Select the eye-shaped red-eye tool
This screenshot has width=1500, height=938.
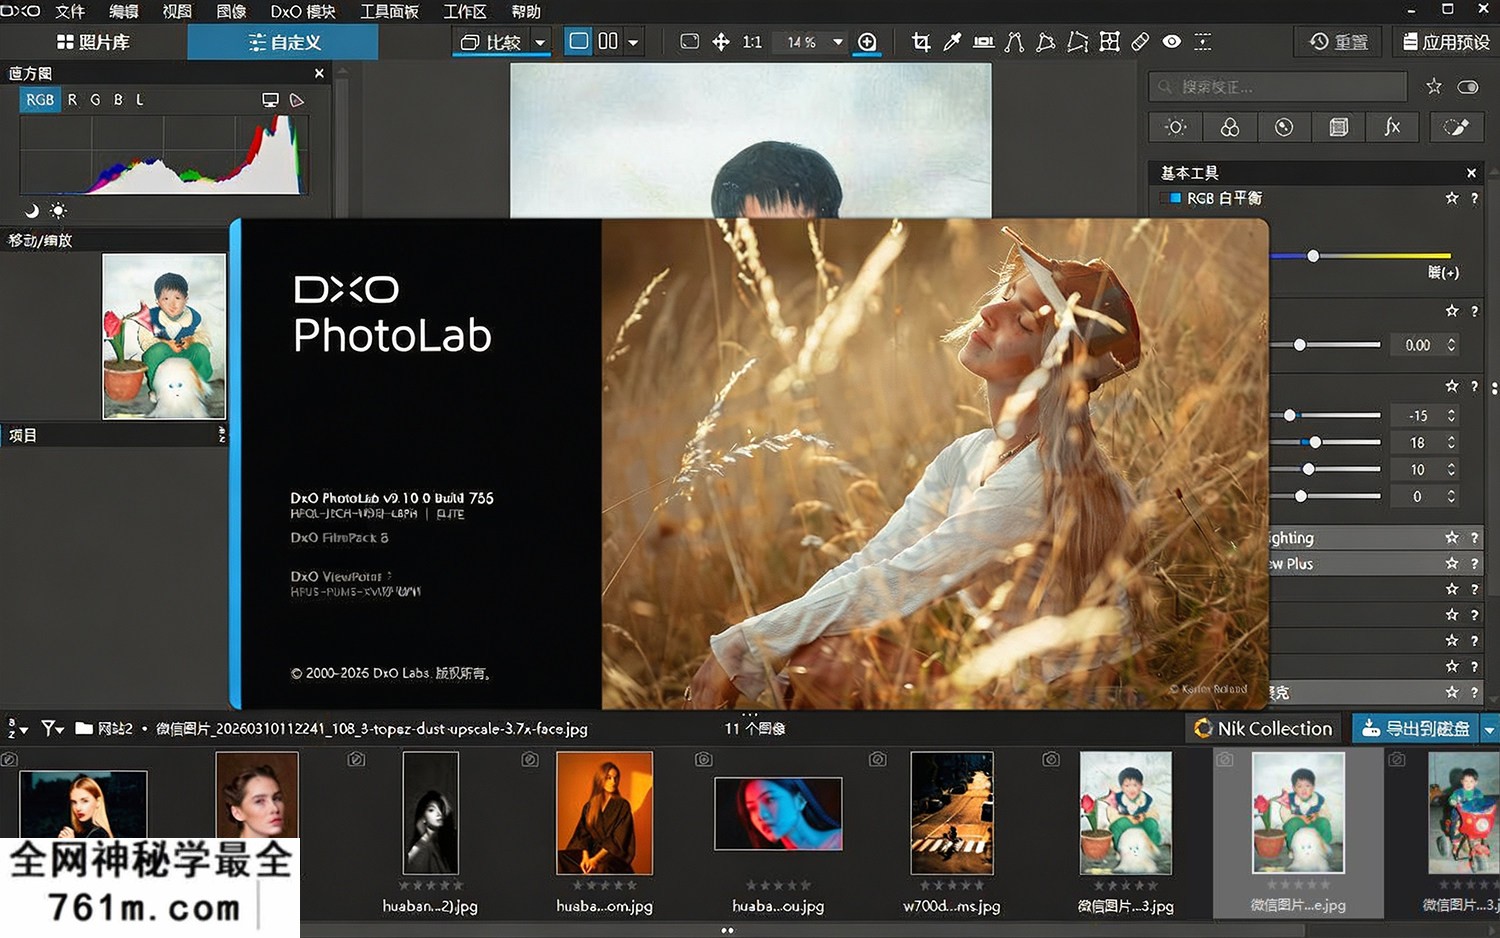point(1172,42)
